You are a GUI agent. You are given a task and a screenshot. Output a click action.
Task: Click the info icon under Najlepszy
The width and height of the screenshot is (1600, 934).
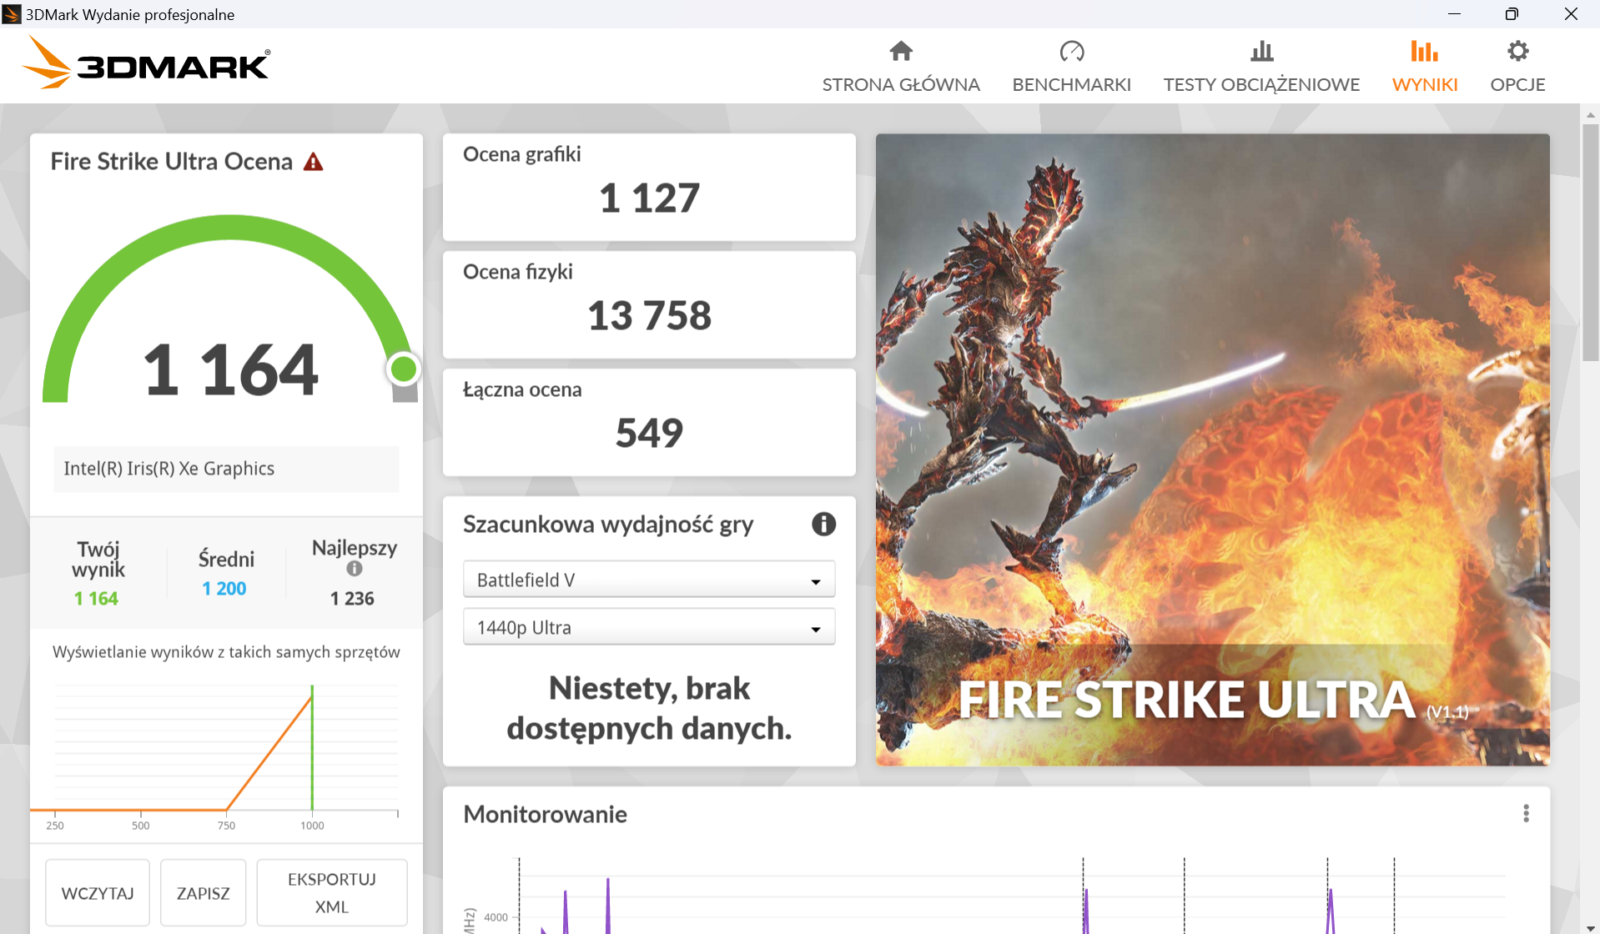[354, 569]
